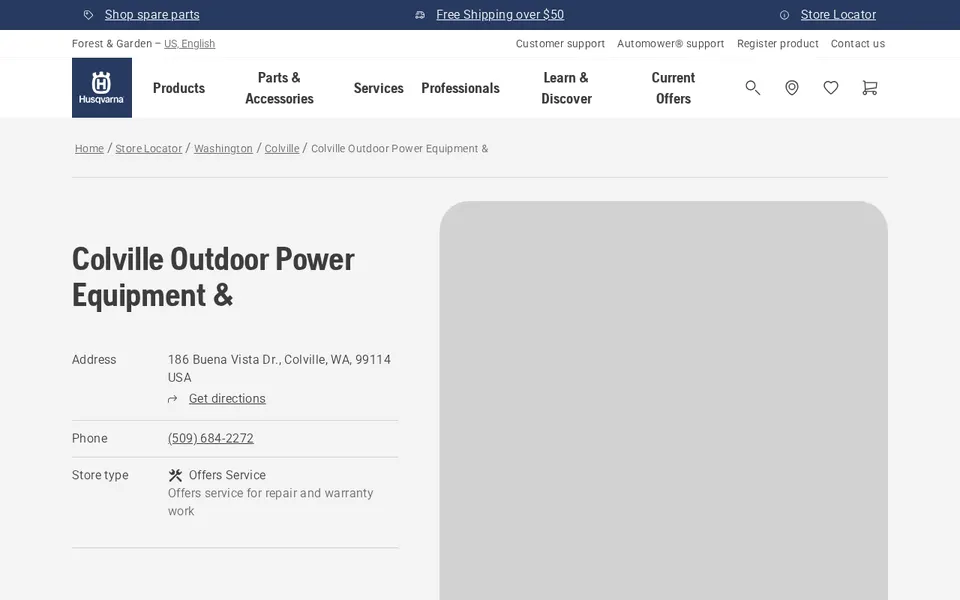Open the wishlist heart icon
The height and width of the screenshot is (600, 960).
(x=831, y=88)
